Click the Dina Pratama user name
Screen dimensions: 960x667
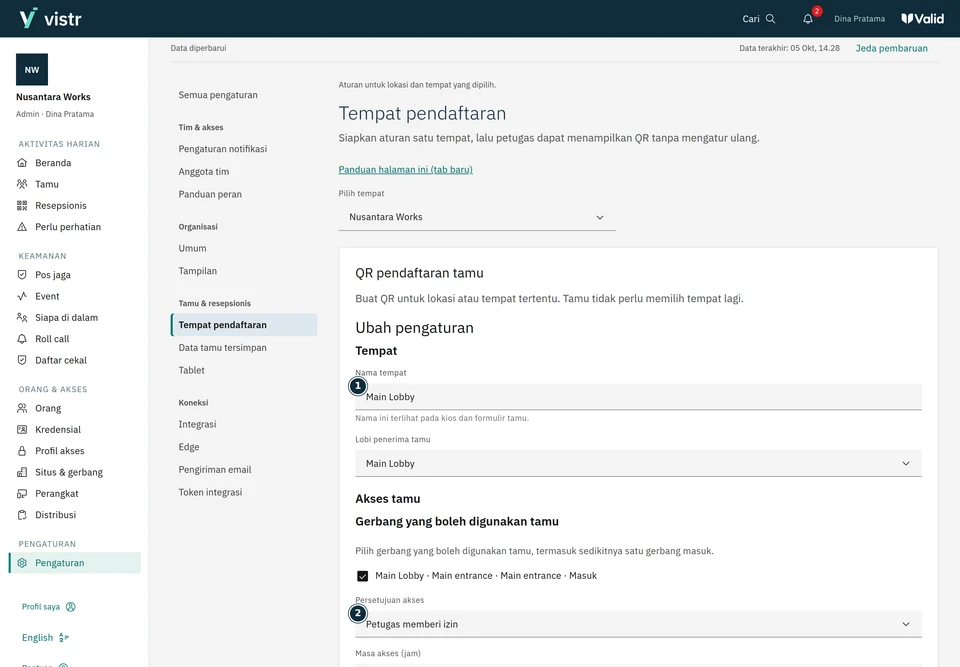(859, 19)
